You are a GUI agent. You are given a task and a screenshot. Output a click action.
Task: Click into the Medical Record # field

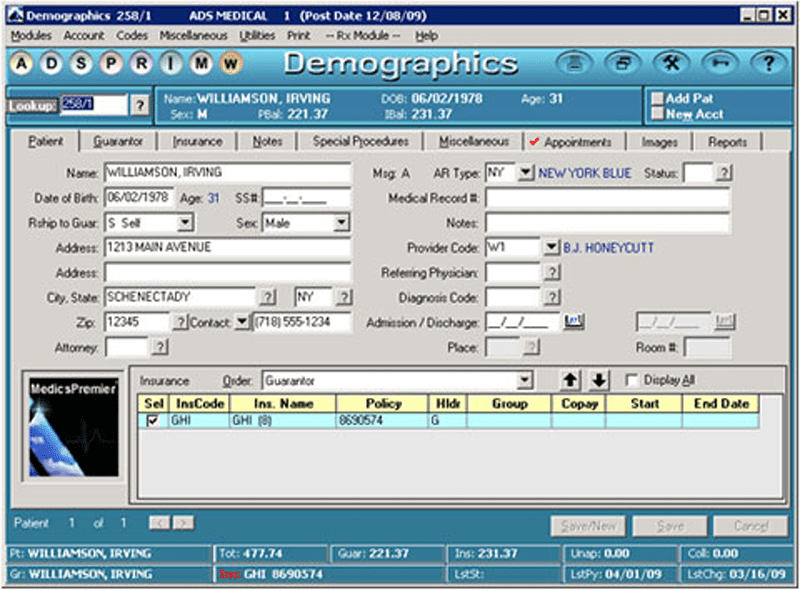[x=607, y=198]
